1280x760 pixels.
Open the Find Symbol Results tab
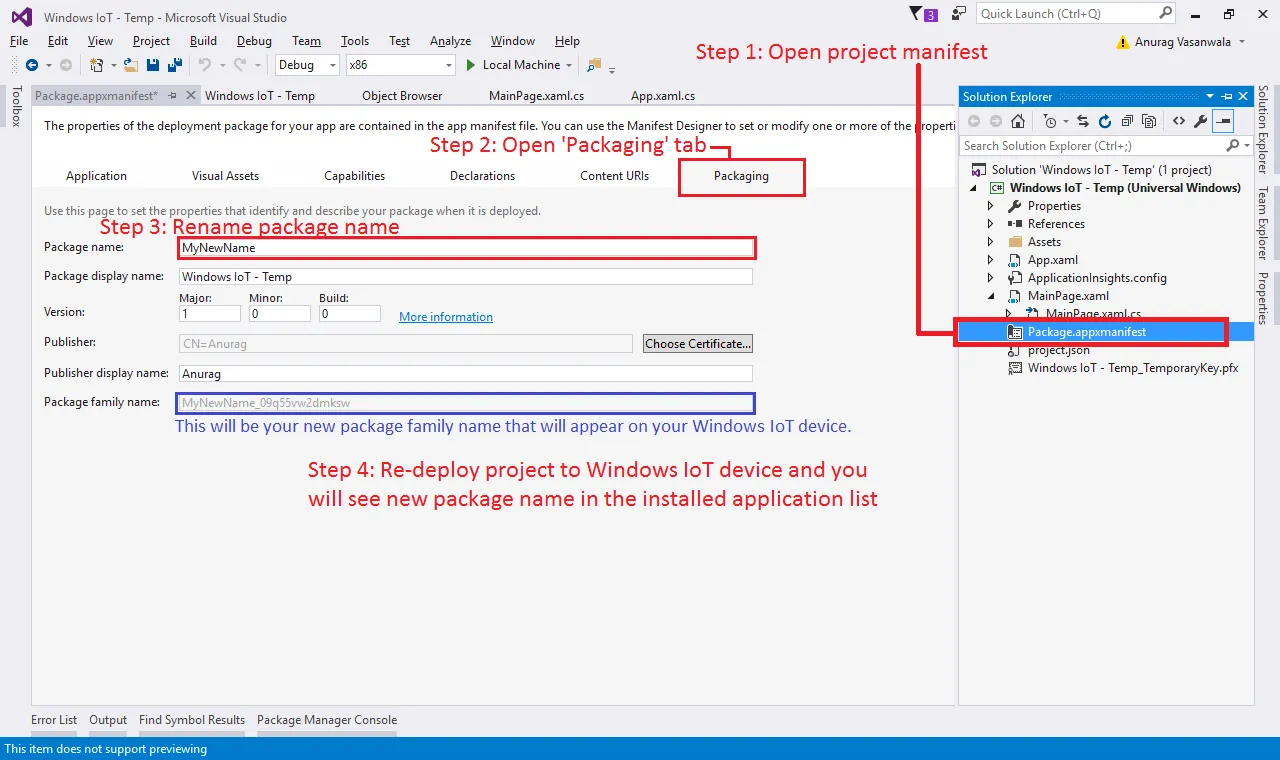coord(192,720)
